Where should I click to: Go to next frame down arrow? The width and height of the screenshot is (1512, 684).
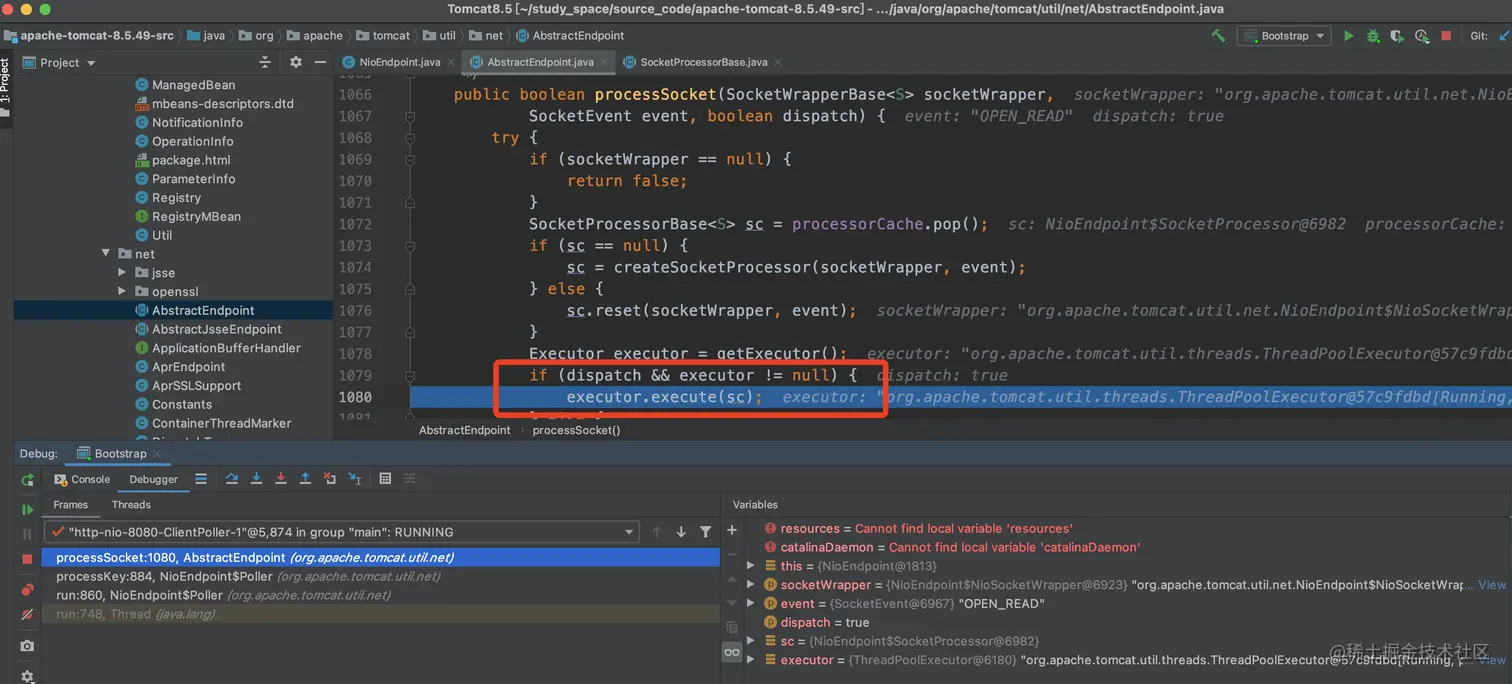[681, 532]
